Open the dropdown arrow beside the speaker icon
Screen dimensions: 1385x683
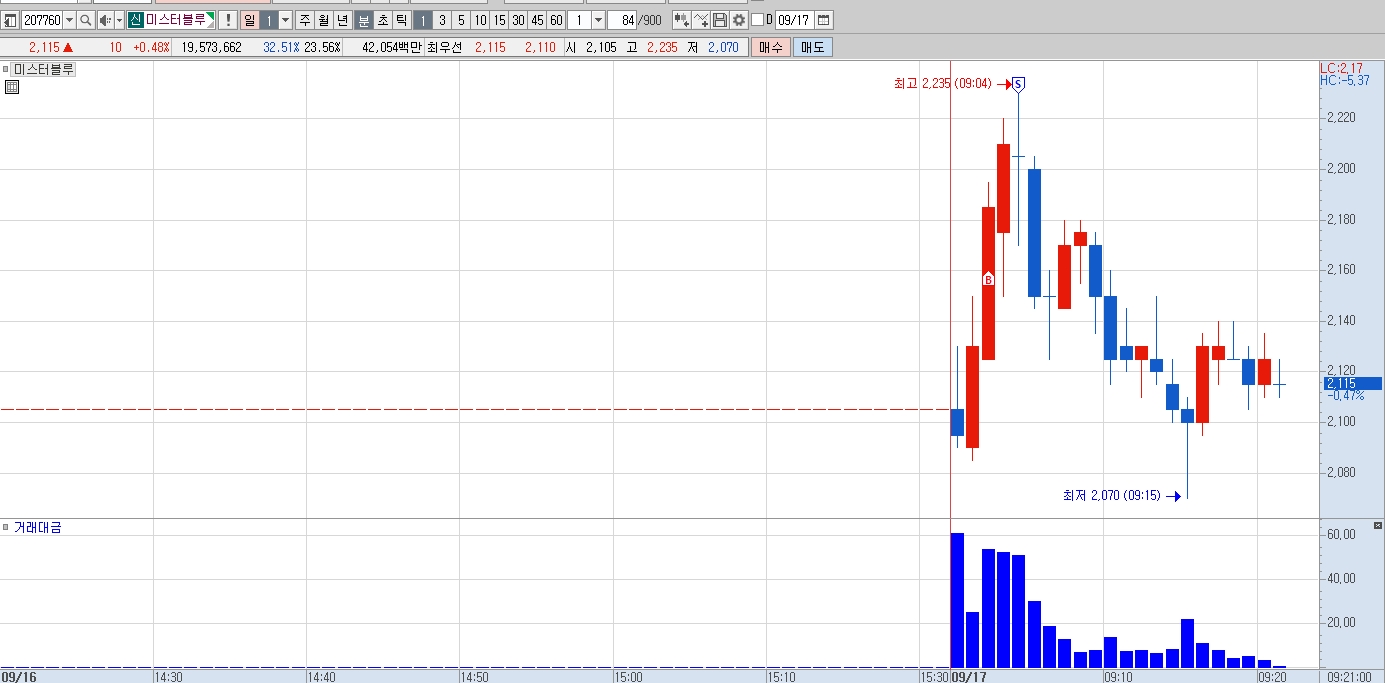(x=119, y=20)
